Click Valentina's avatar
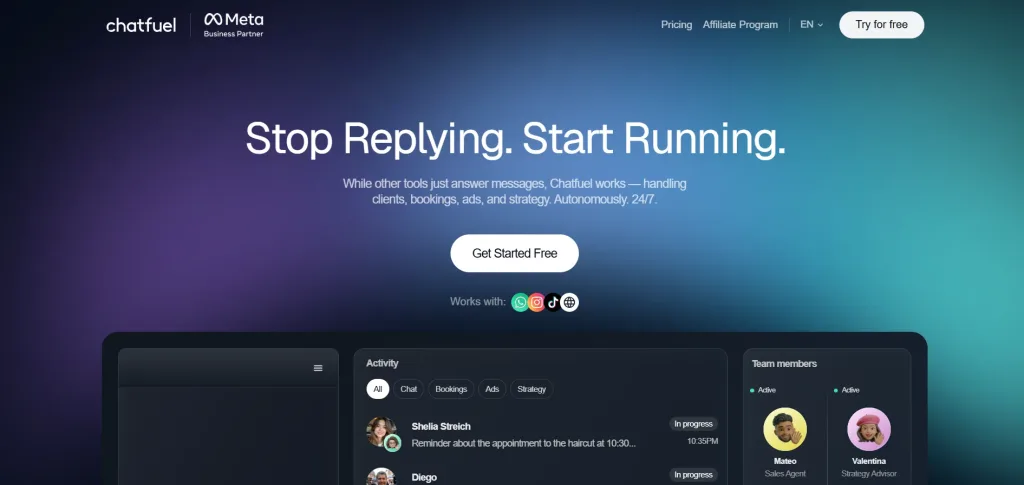 [x=869, y=430]
